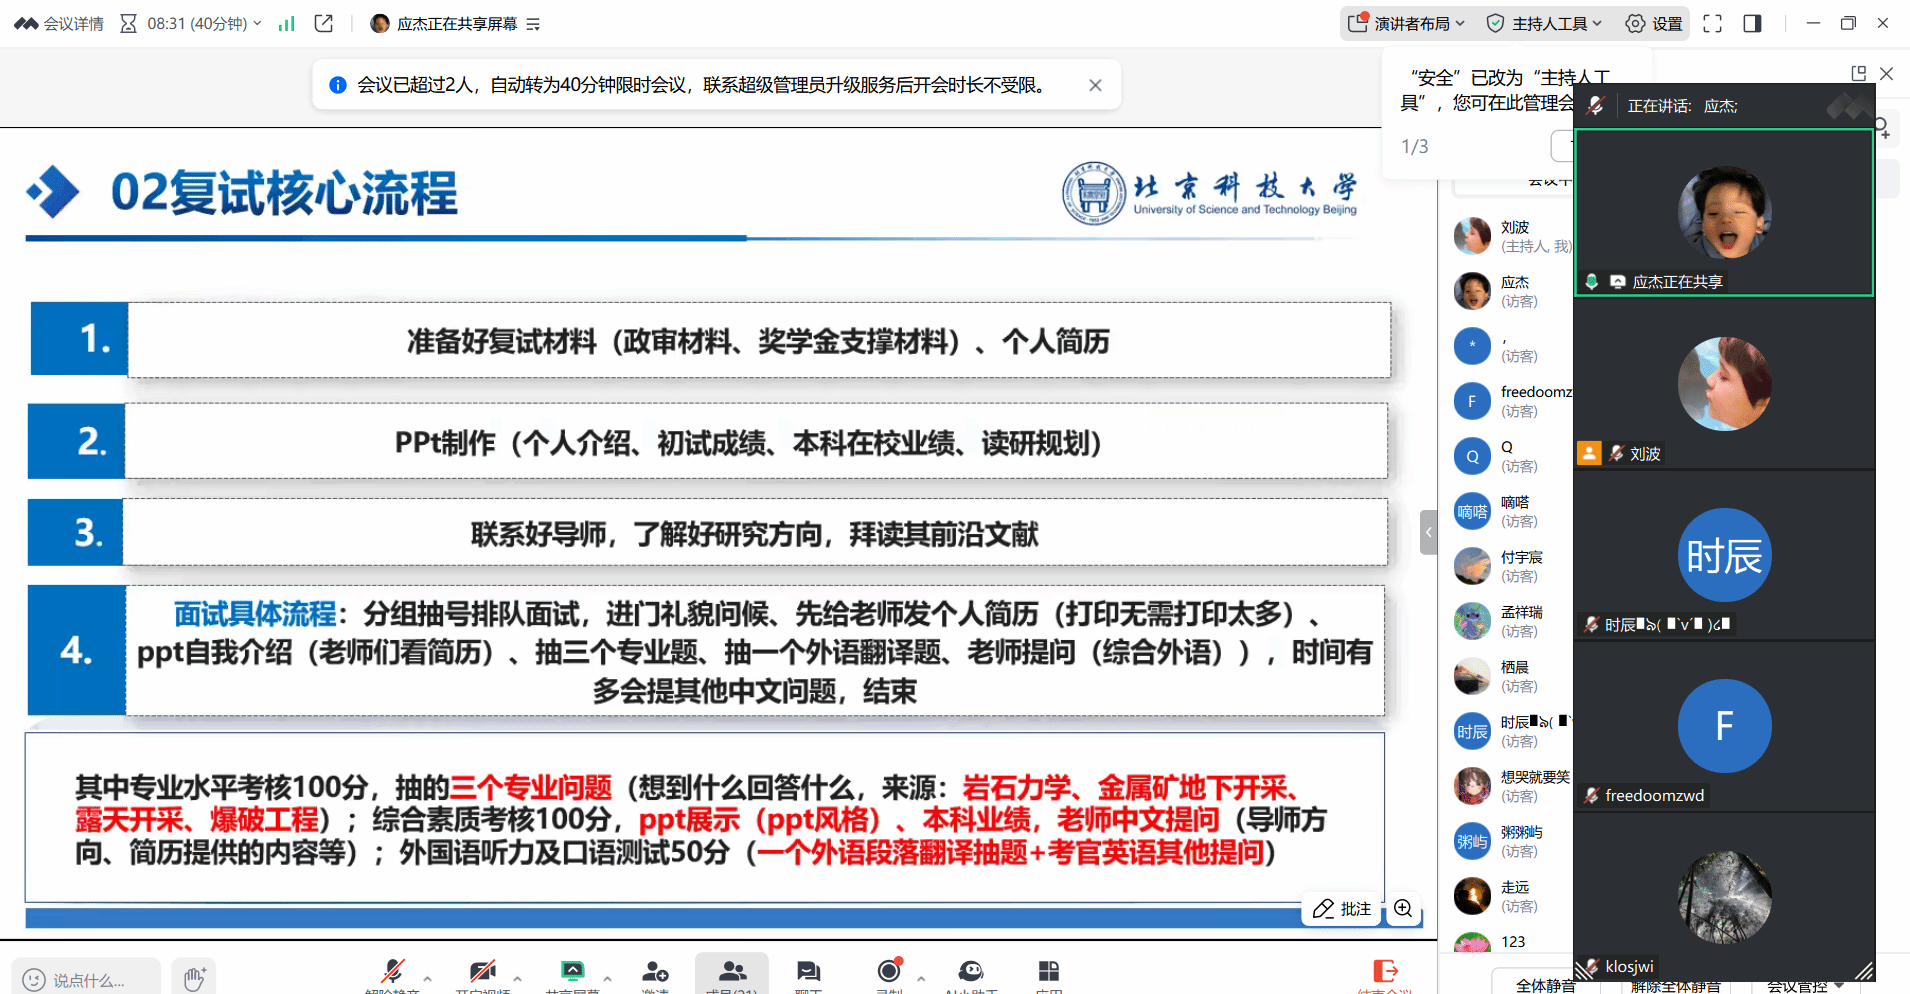
Task: Click the share screen icon
Action: tap(572, 972)
